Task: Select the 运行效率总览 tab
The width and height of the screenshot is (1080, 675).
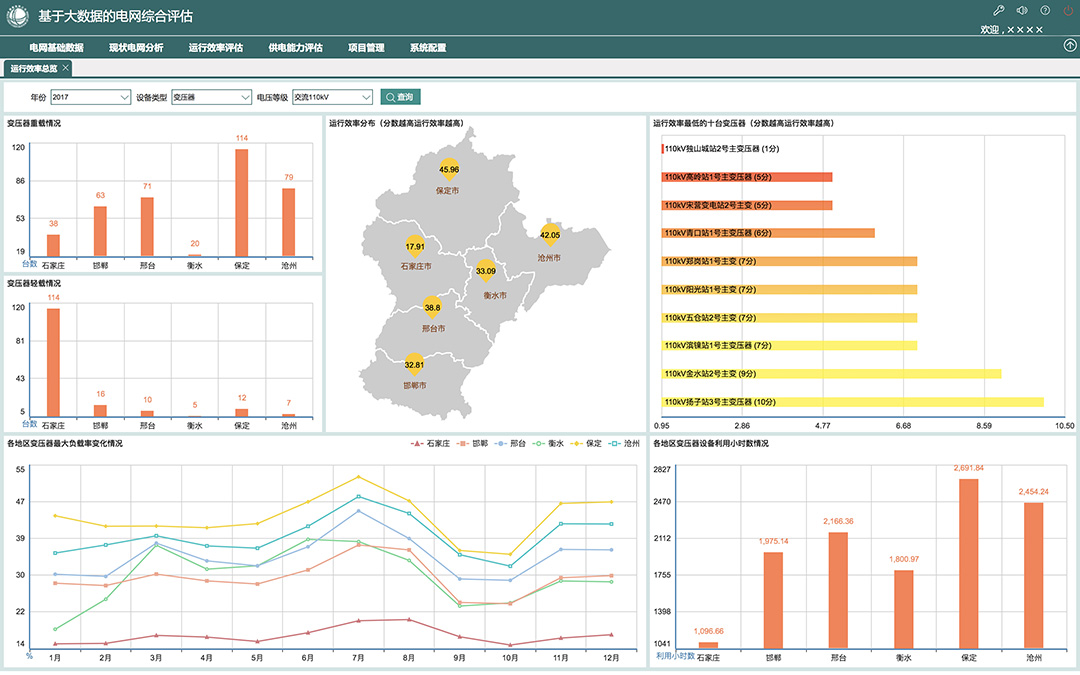Action: (33, 68)
